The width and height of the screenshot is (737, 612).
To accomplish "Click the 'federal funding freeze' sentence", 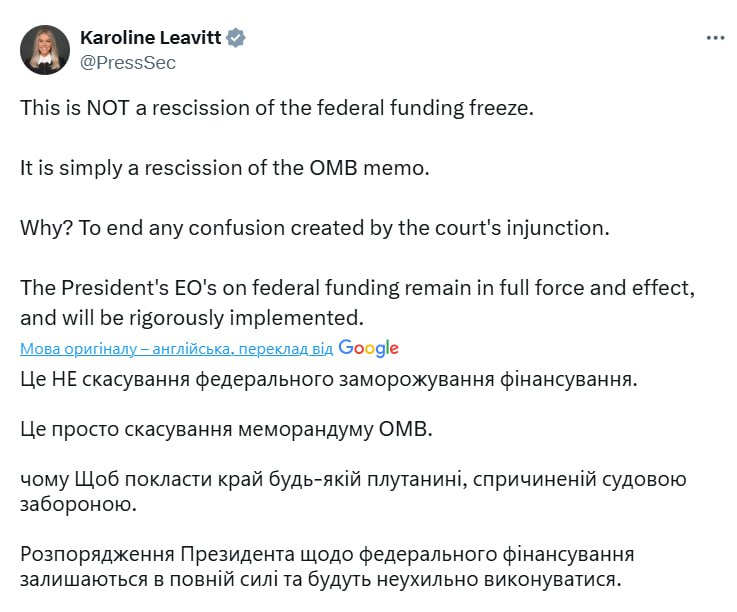I will point(278,108).
